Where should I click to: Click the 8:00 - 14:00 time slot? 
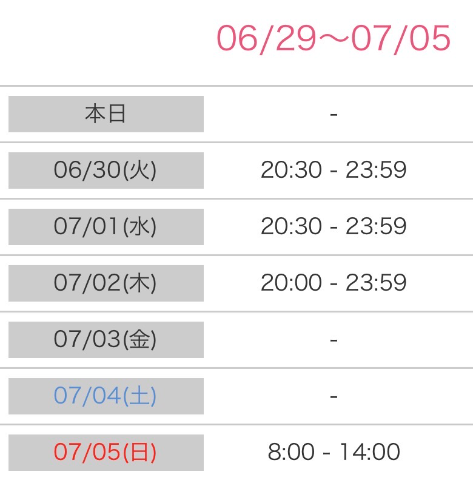click(x=334, y=452)
